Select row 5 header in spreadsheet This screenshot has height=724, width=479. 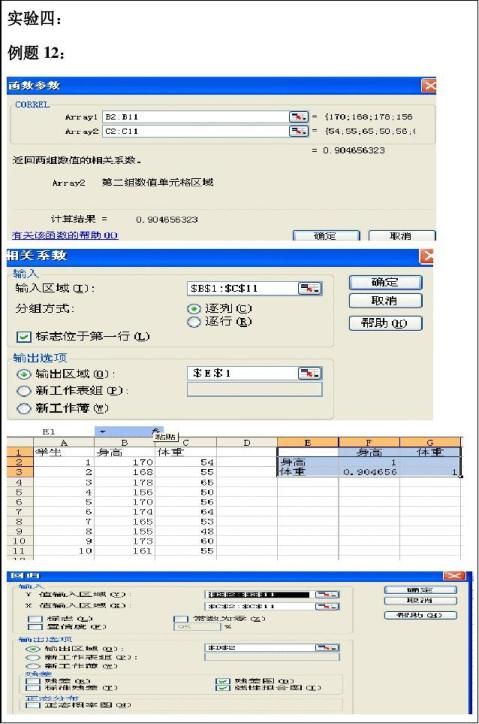click(x=19, y=492)
